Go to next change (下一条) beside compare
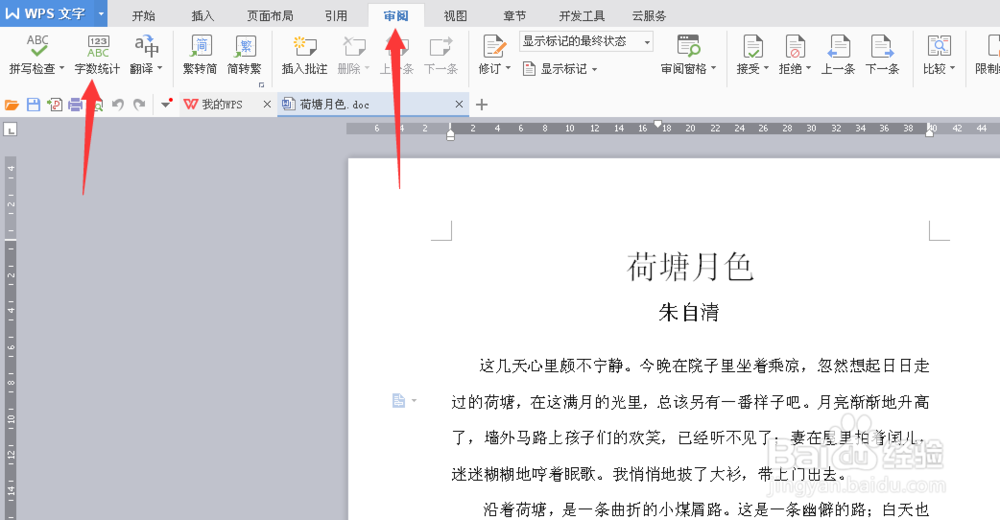 [882, 54]
